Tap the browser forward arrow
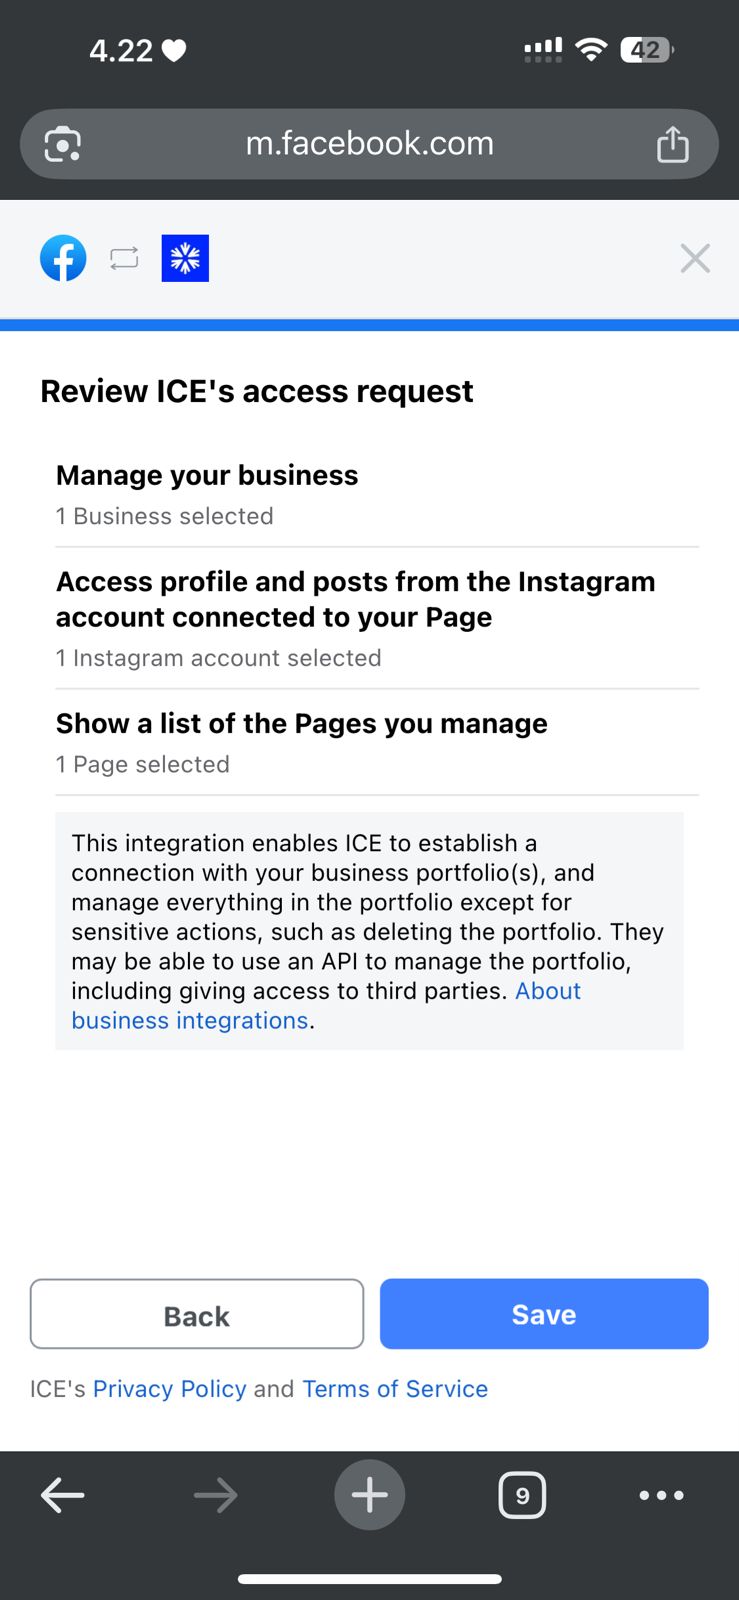739x1600 pixels. pos(216,1495)
